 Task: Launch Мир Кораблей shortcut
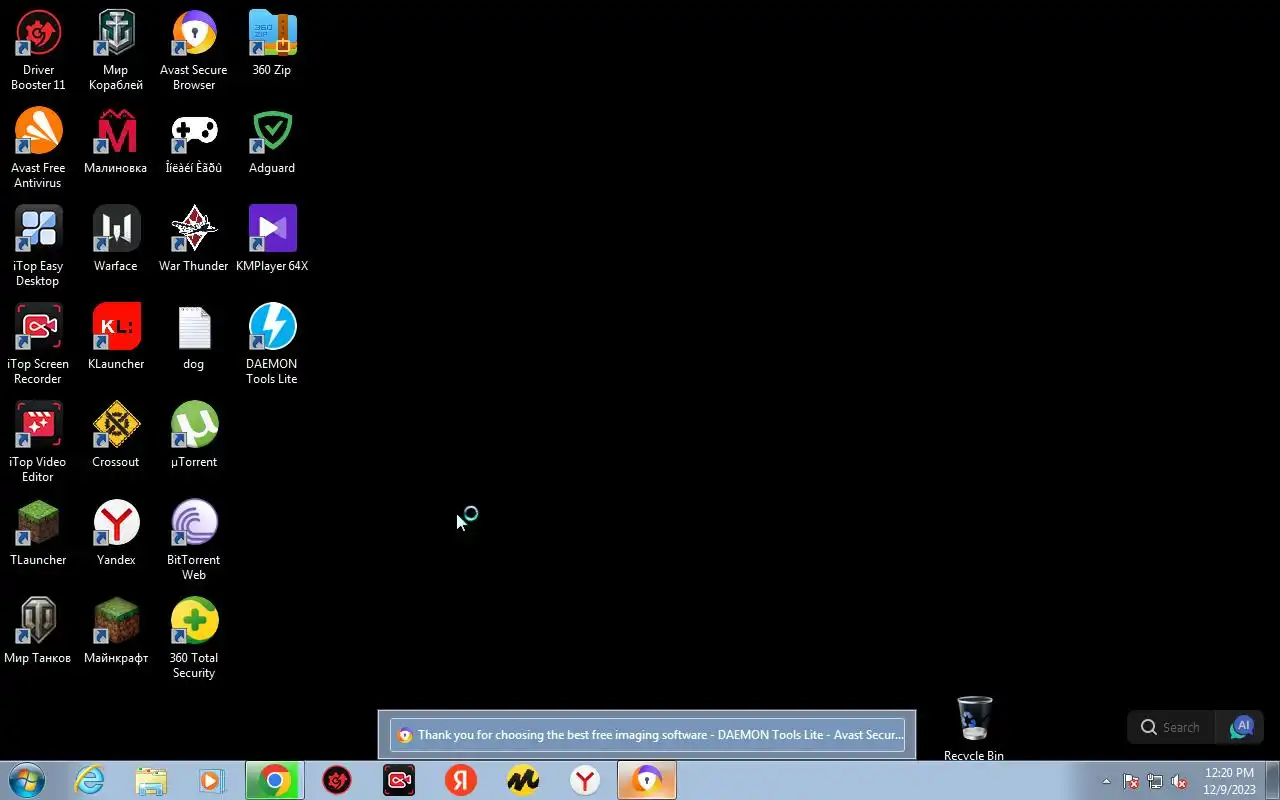116,50
